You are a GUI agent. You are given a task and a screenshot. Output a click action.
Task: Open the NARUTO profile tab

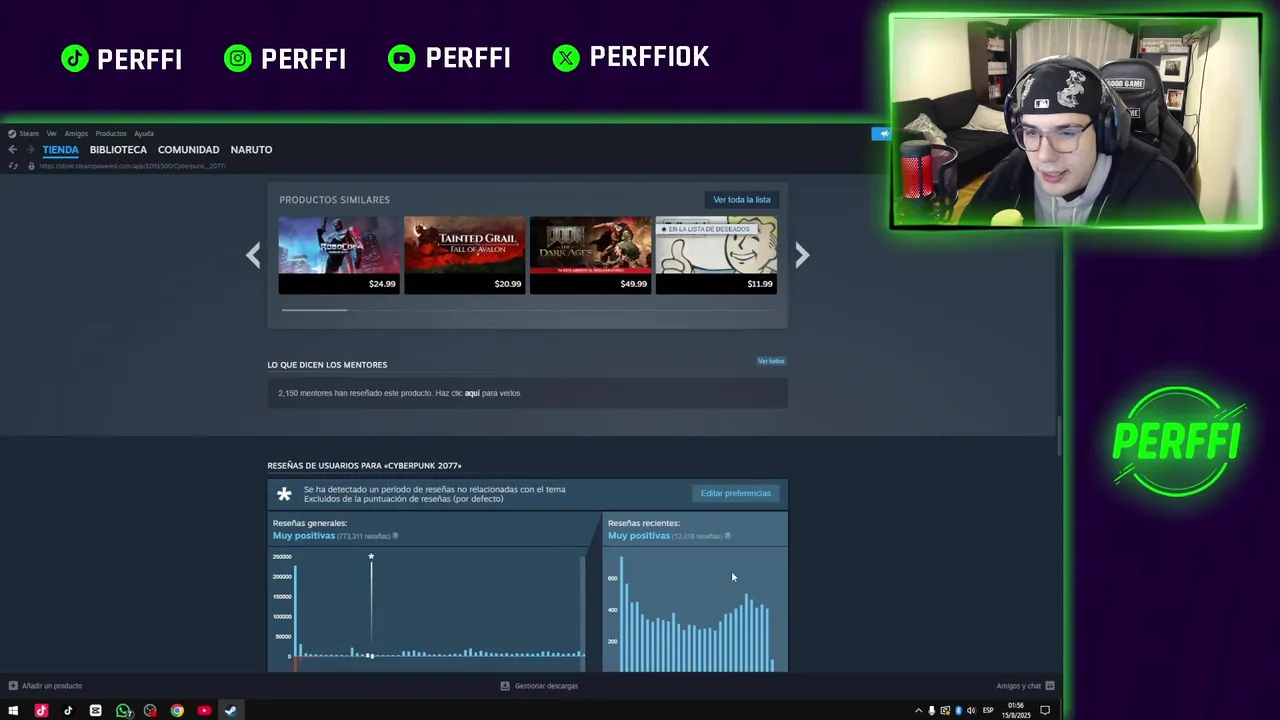(x=251, y=149)
